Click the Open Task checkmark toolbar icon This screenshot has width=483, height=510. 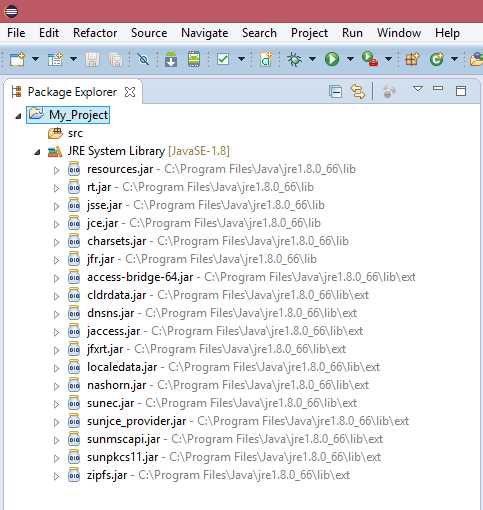[x=223, y=60]
